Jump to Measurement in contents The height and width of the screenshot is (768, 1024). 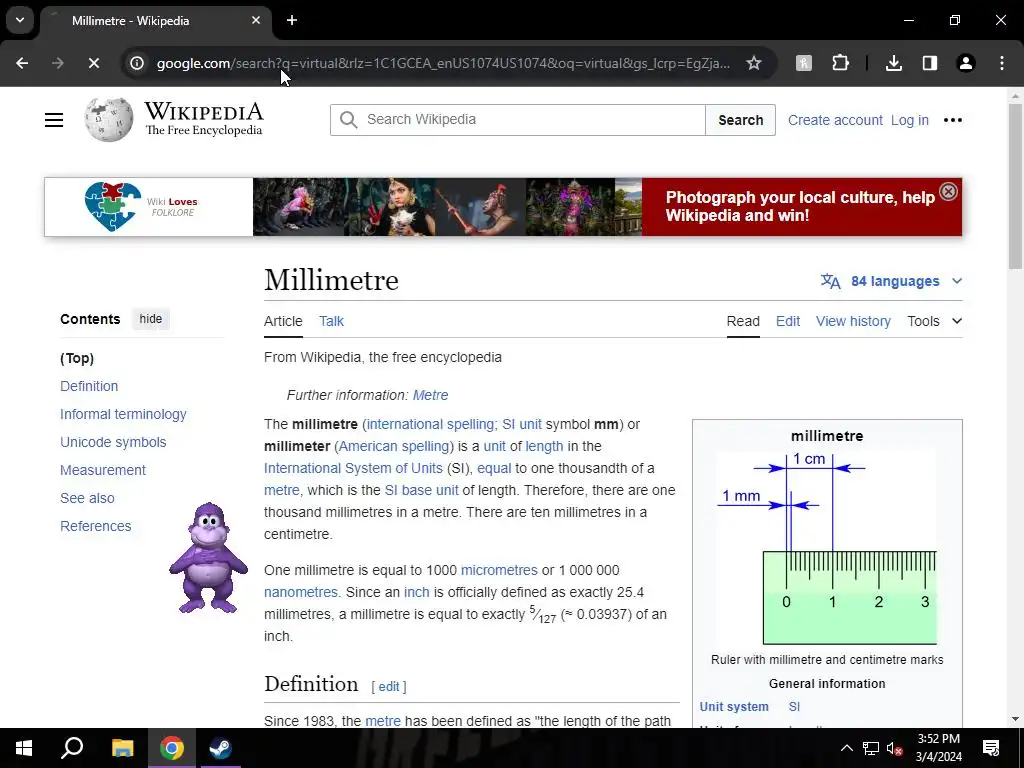(x=103, y=470)
